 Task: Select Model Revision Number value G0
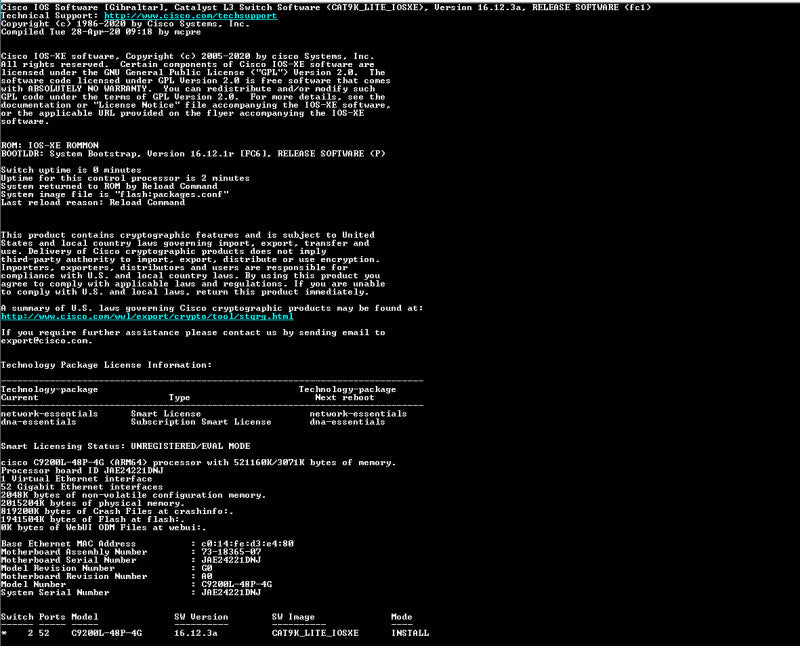click(207, 568)
